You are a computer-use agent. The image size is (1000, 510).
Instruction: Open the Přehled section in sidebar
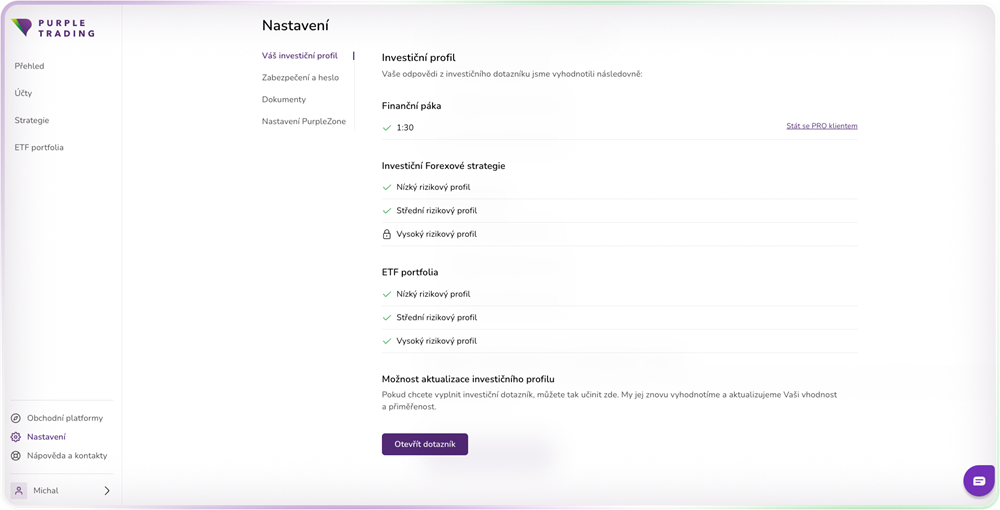[29, 66]
